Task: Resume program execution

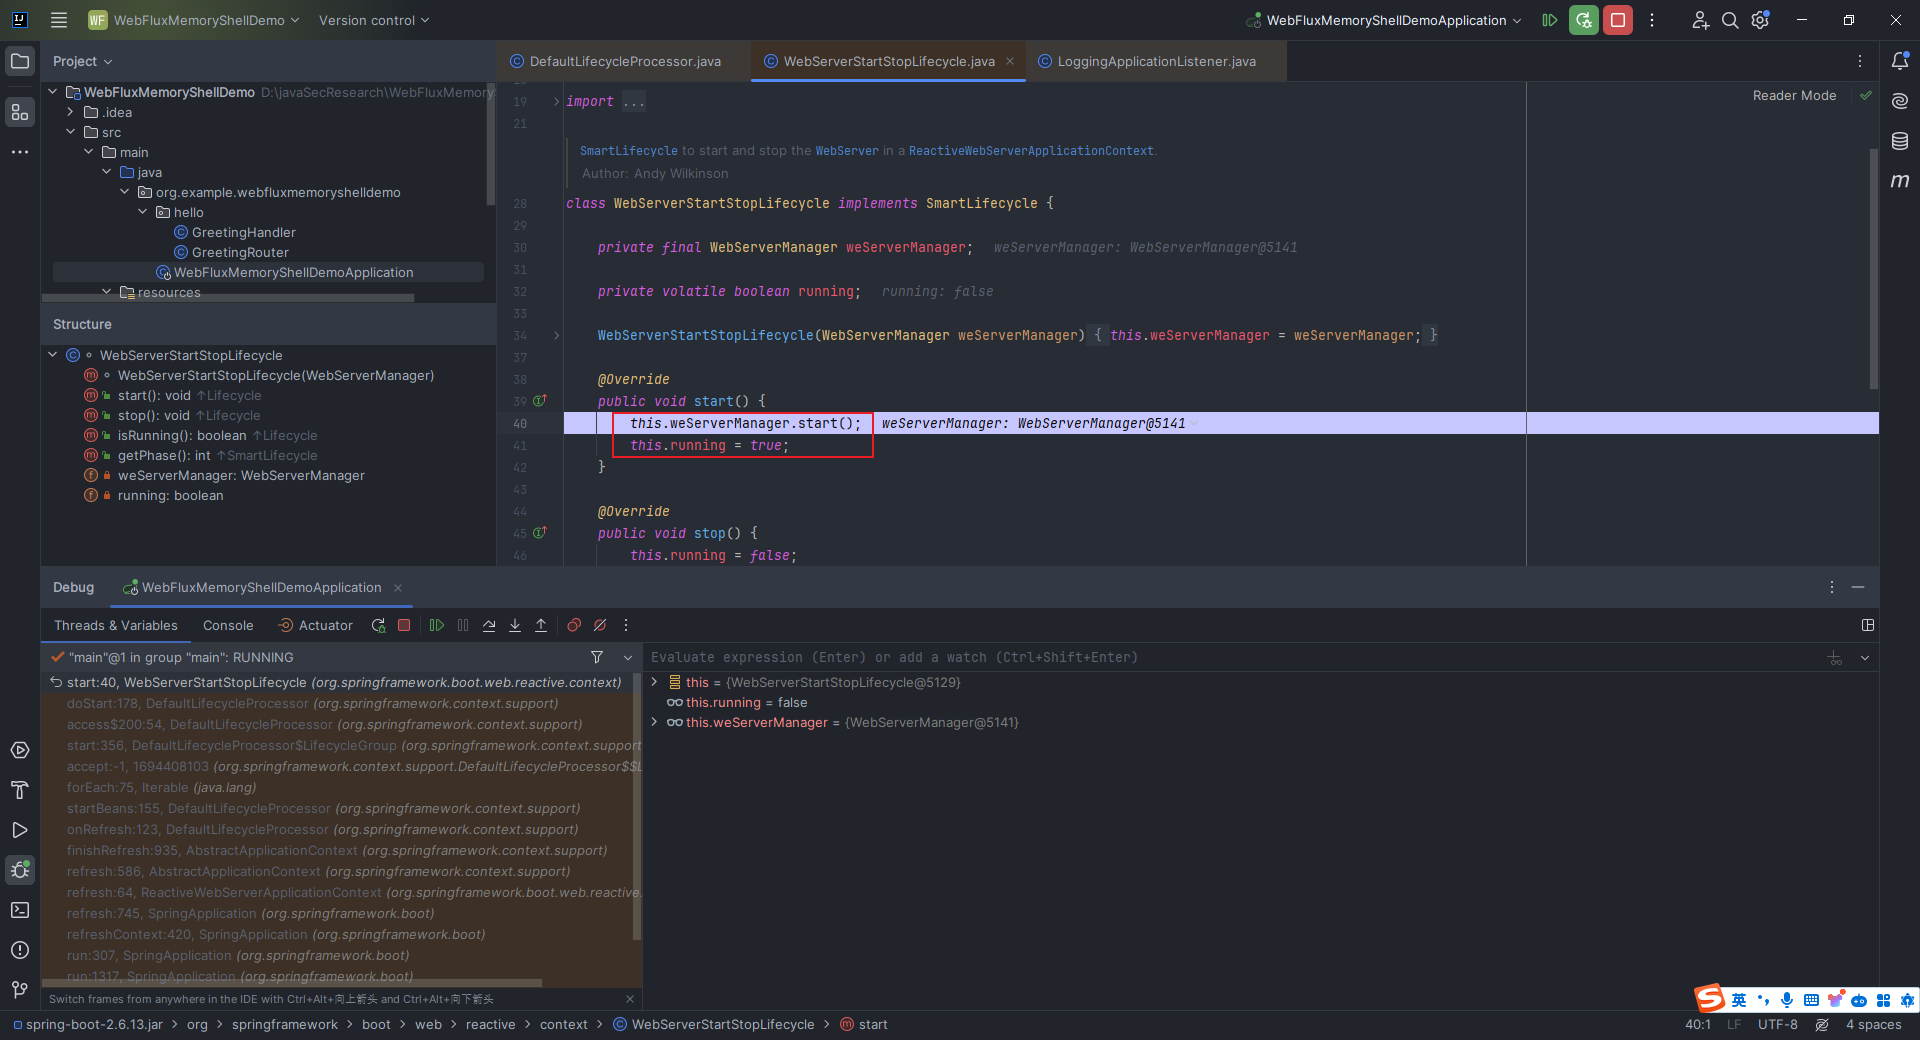Action: (437, 625)
